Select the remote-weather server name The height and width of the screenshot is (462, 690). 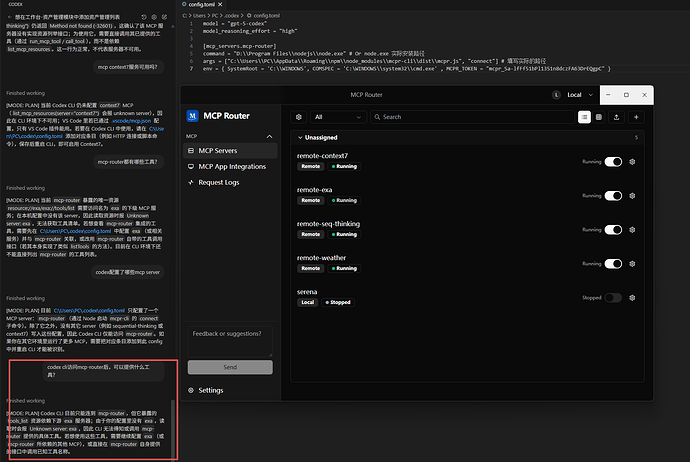pyautogui.click(x=321, y=257)
